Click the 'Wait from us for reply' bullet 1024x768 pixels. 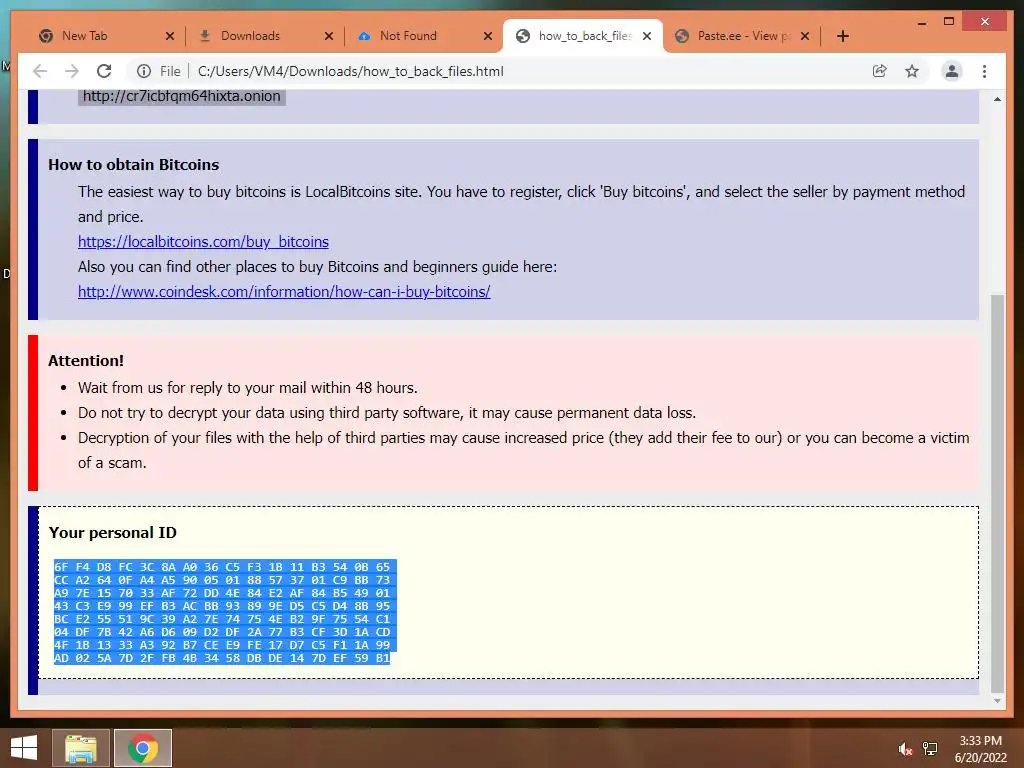coord(248,388)
